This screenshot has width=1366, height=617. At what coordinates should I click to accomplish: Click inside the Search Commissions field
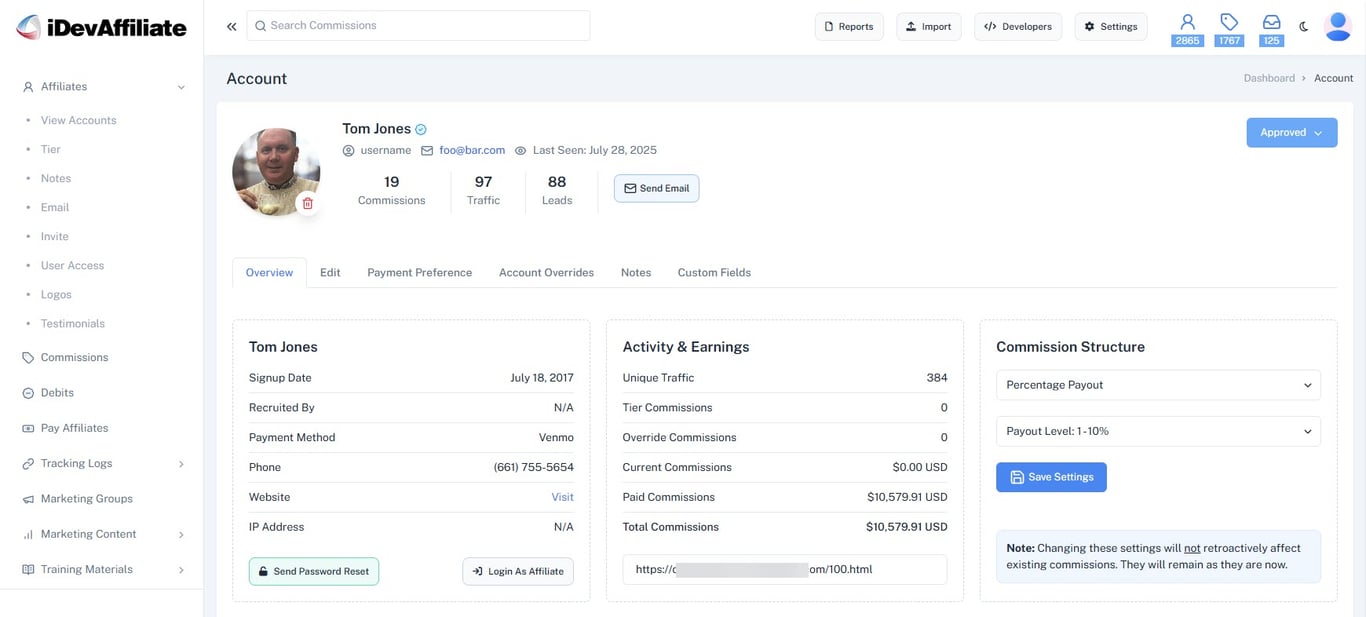point(420,25)
